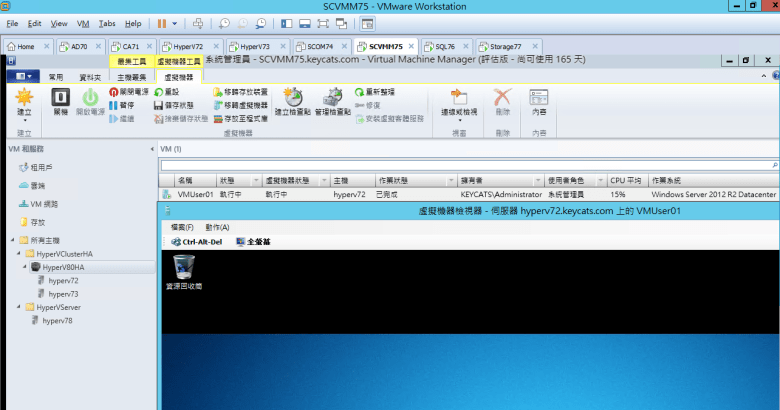Open the Recycle Bin icon on VM desktop
The height and width of the screenshot is (410, 780).
pos(184,270)
